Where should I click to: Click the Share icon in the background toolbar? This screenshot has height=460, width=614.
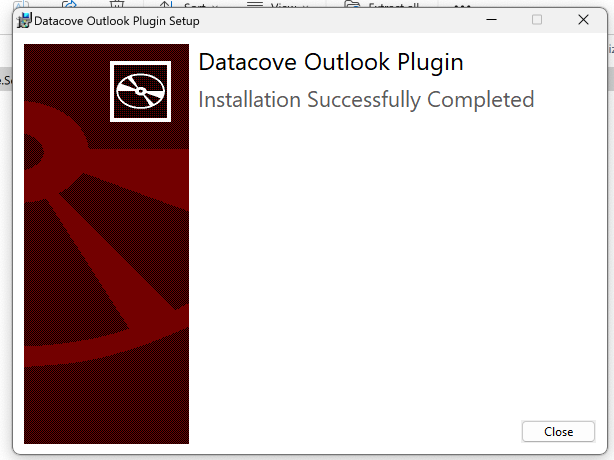(70, 4)
